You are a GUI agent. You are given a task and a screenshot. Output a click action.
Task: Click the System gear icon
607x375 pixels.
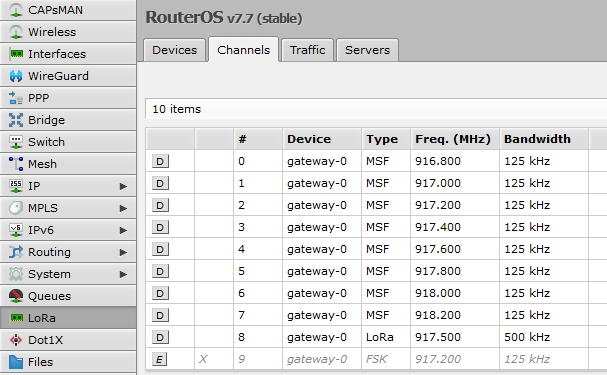16,274
